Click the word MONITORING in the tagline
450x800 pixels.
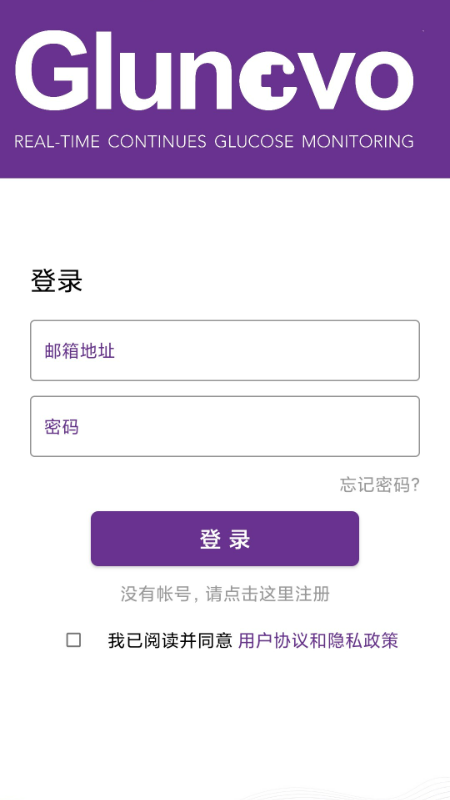(x=358, y=141)
